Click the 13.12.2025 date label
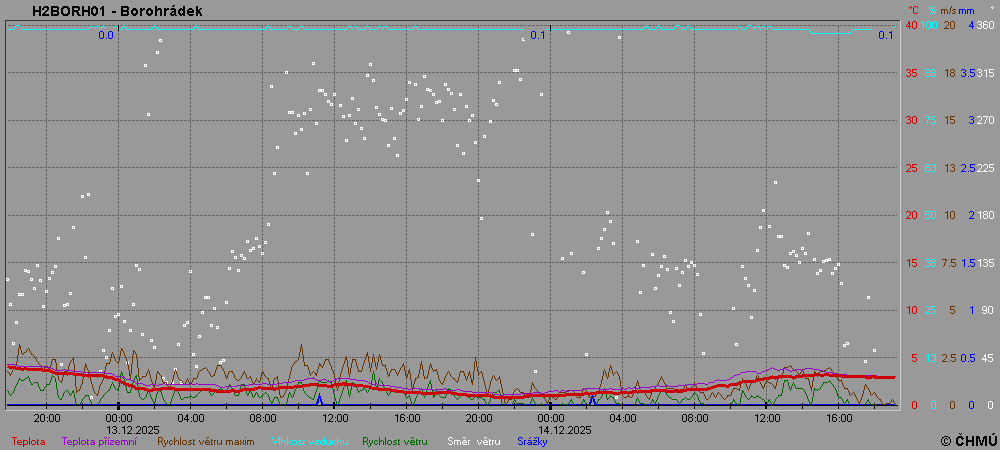This screenshot has width=1000, height=450. pyautogui.click(x=133, y=429)
